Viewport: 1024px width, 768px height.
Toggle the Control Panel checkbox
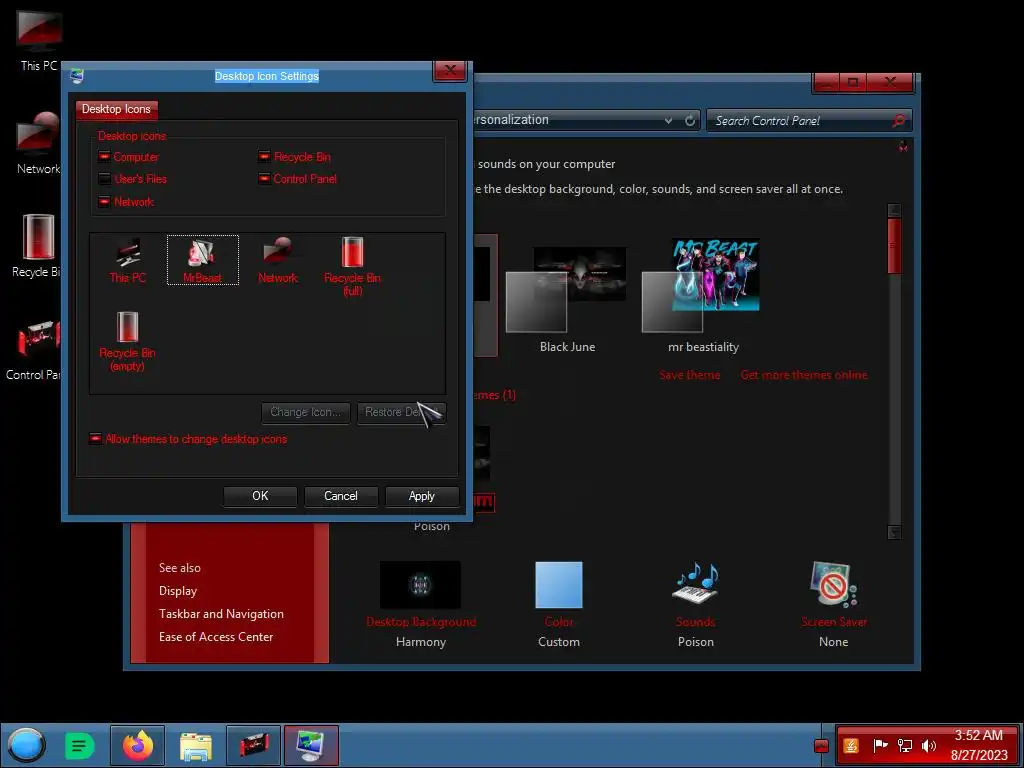pos(264,179)
